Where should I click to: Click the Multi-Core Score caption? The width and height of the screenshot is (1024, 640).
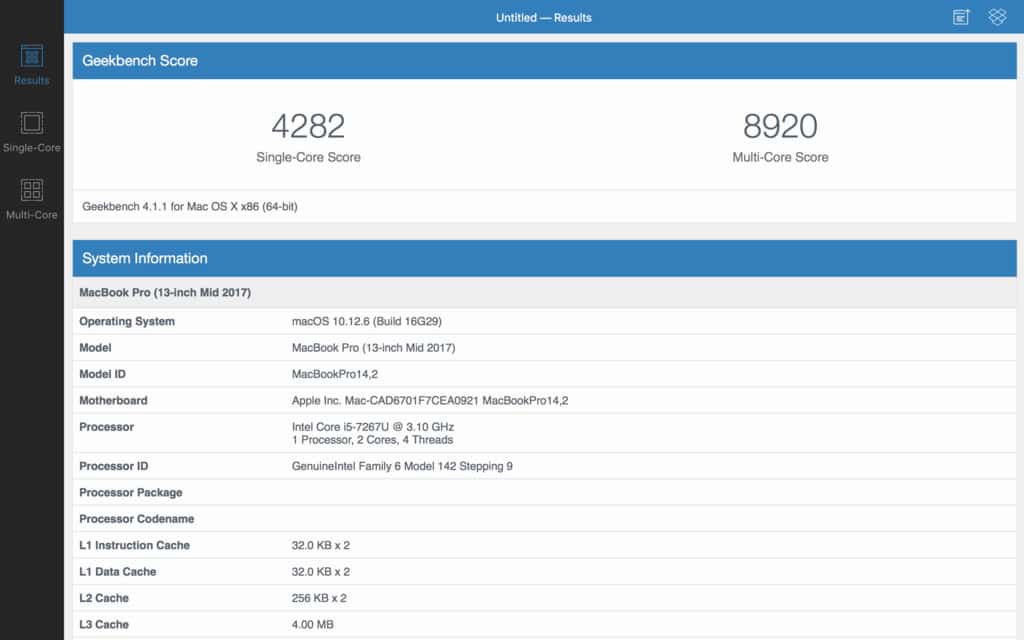click(780, 157)
